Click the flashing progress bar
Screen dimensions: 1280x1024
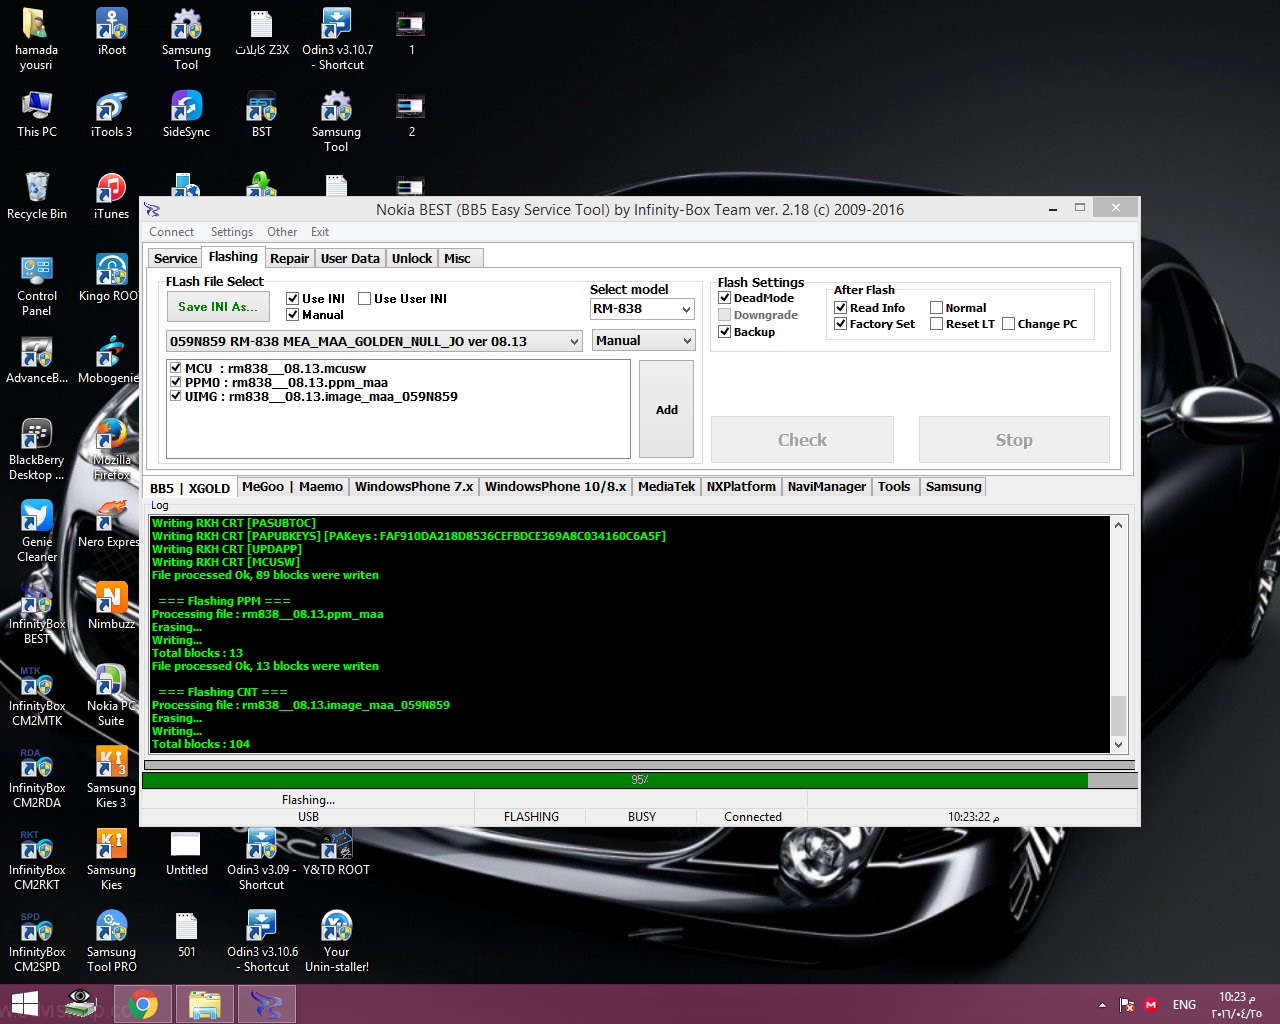click(639, 780)
